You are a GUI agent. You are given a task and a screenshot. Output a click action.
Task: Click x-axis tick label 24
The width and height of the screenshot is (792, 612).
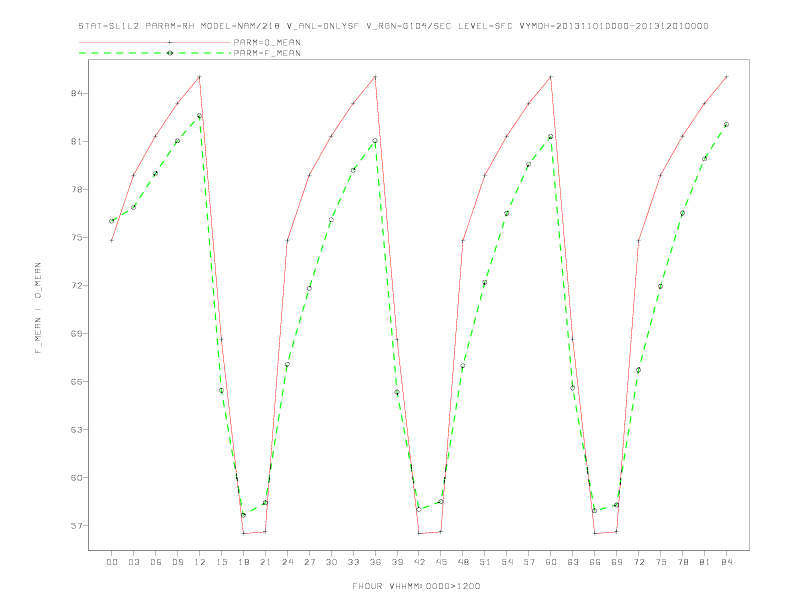click(287, 562)
